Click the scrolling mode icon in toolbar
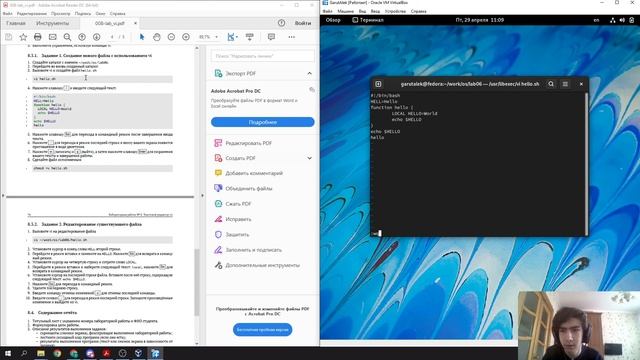The height and width of the screenshot is (360, 640). click(x=249, y=37)
